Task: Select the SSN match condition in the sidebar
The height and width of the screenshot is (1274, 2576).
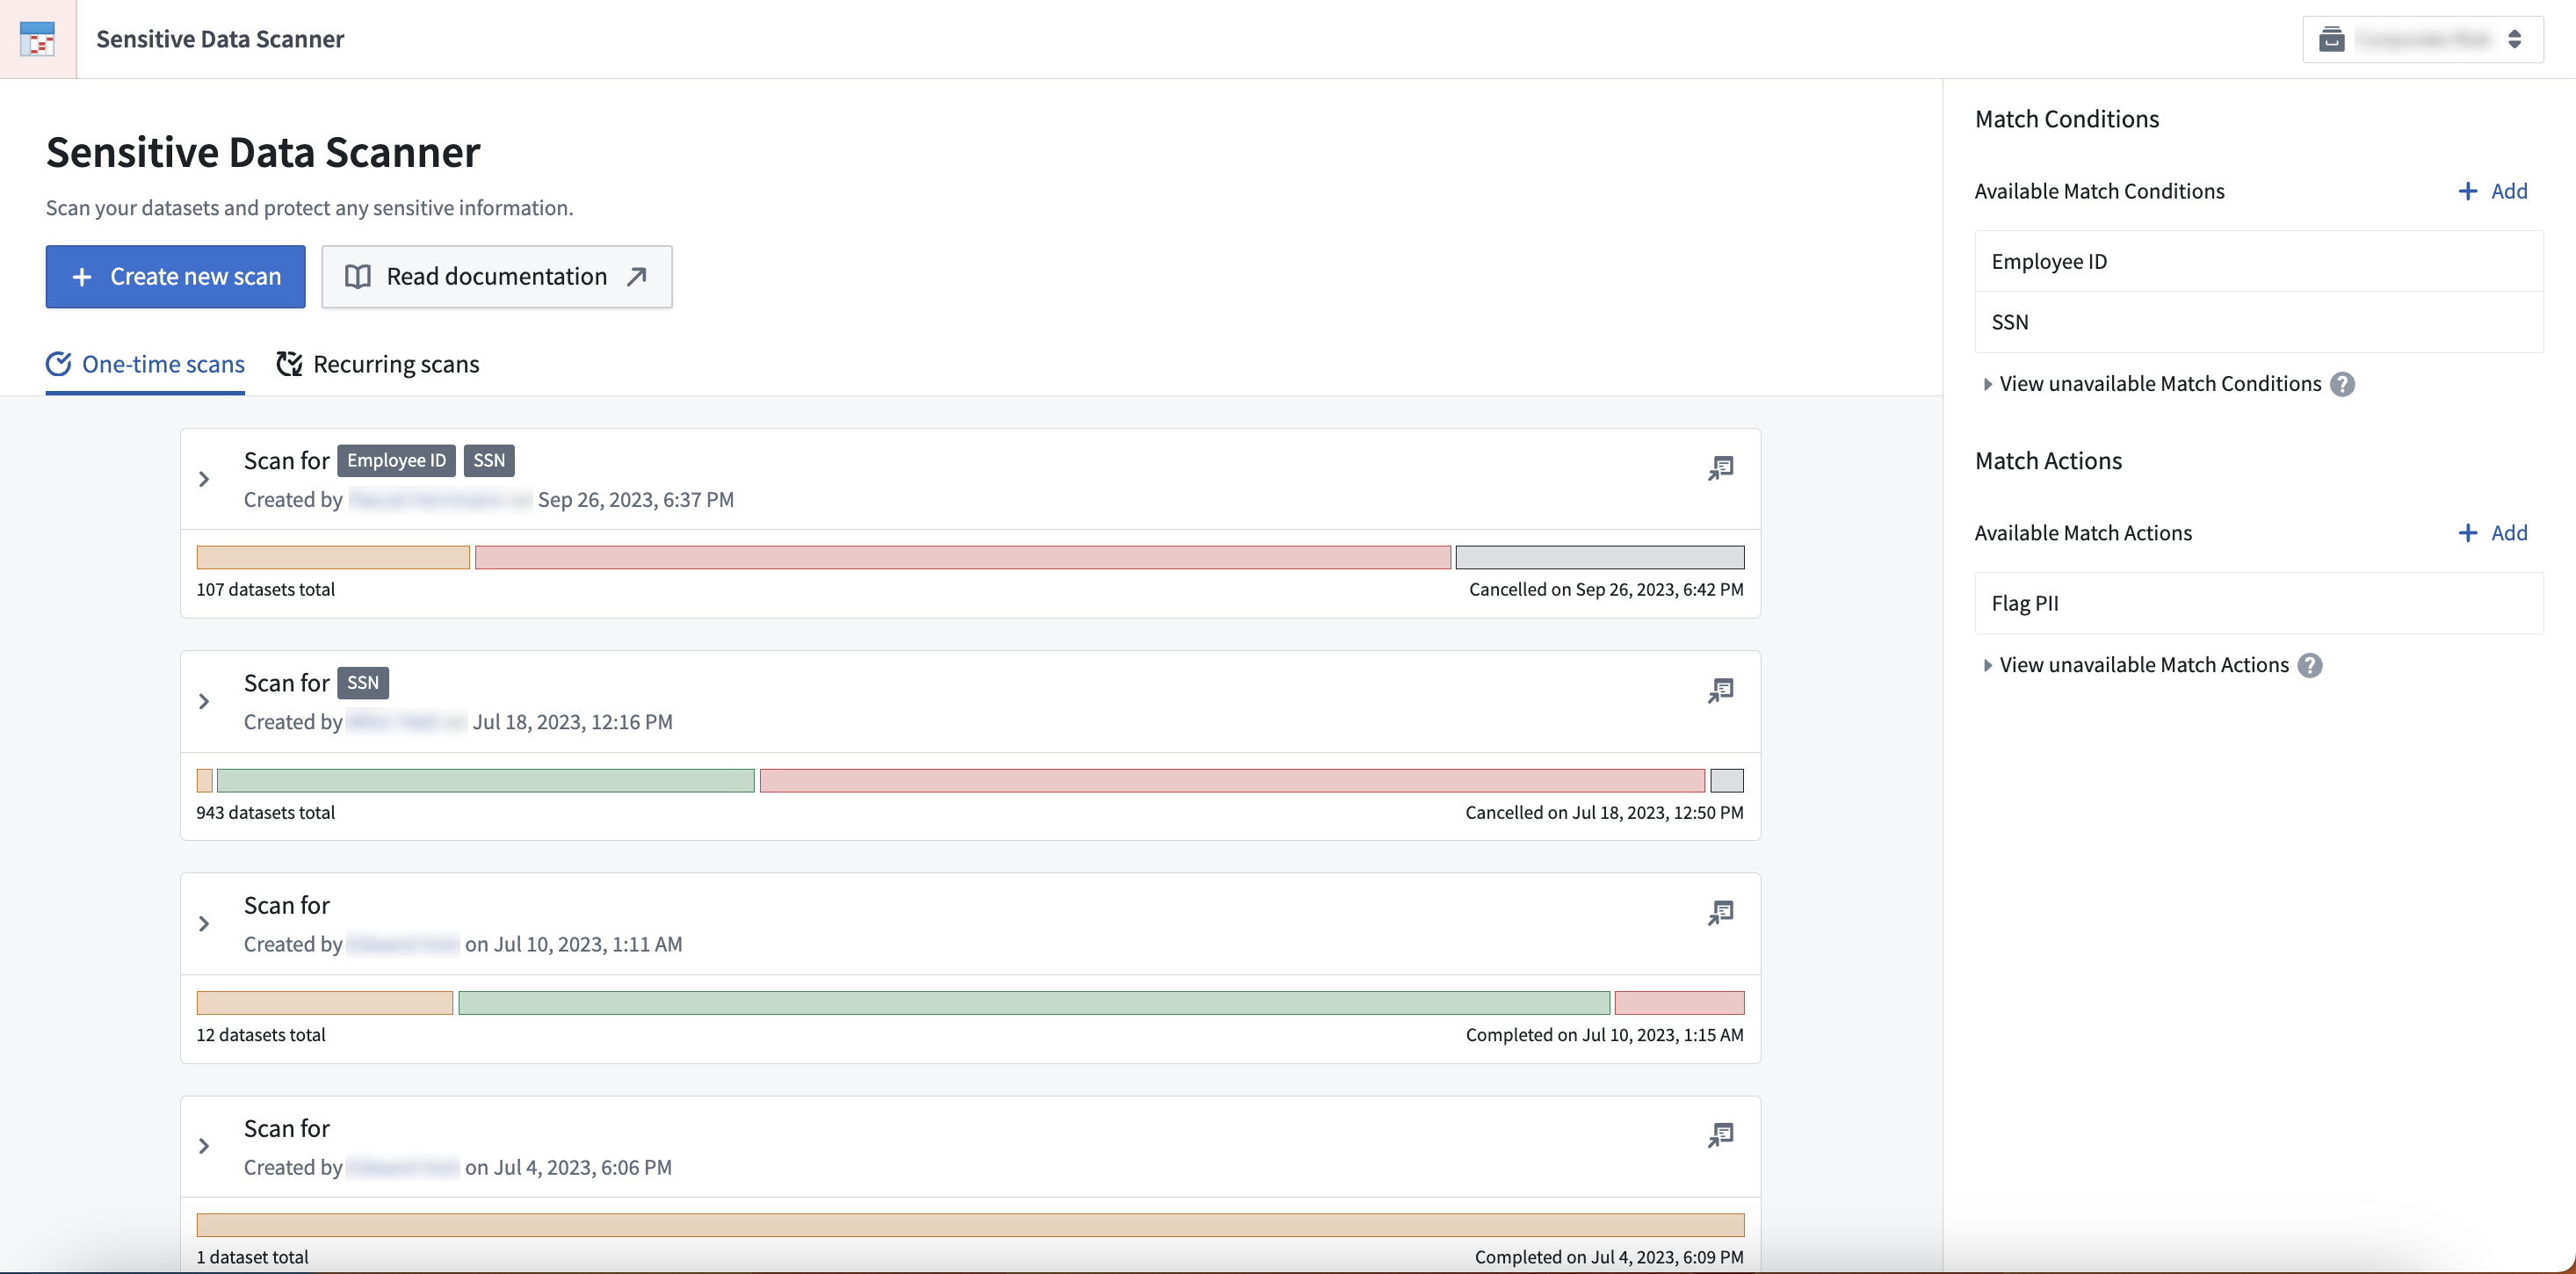Action: pos(2259,322)
